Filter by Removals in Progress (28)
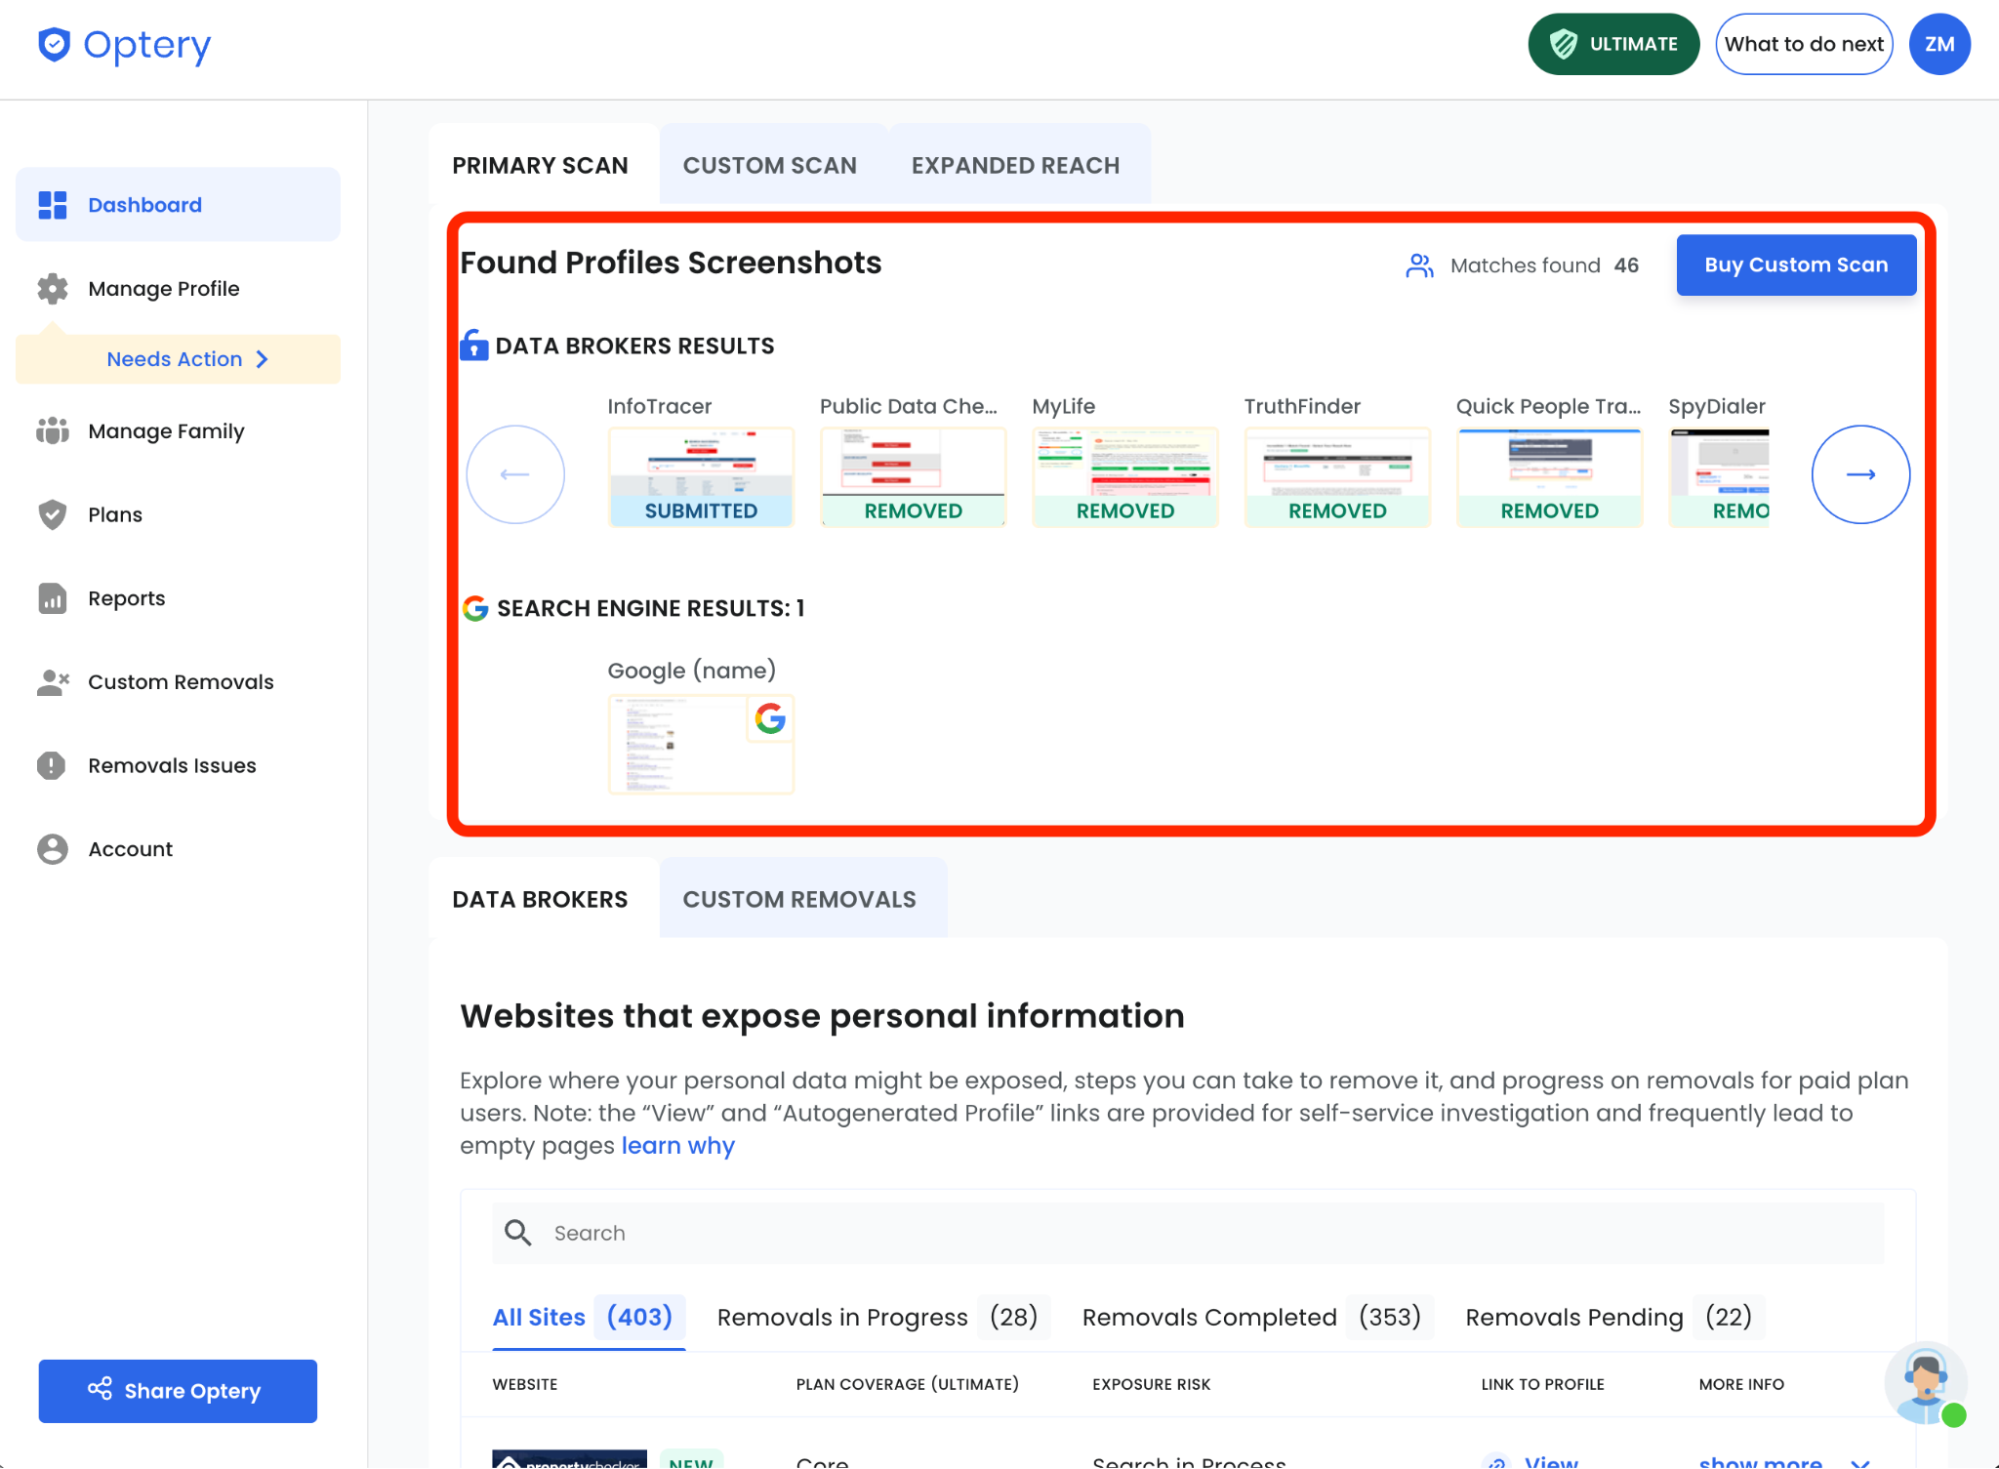Image resolution: width=1999 pixels, height=1469 pixels. [882, 1317]
